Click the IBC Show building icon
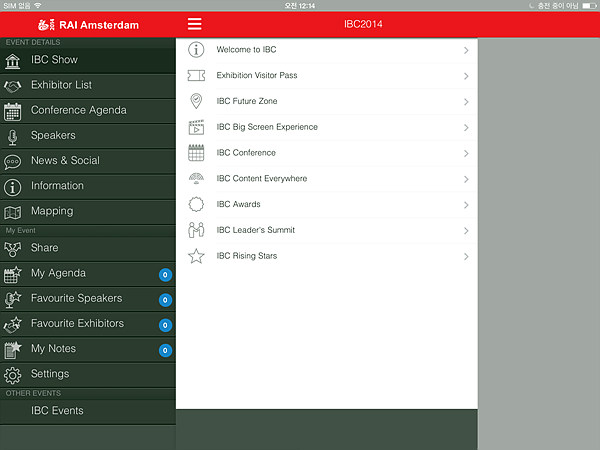 click(13, 61)
